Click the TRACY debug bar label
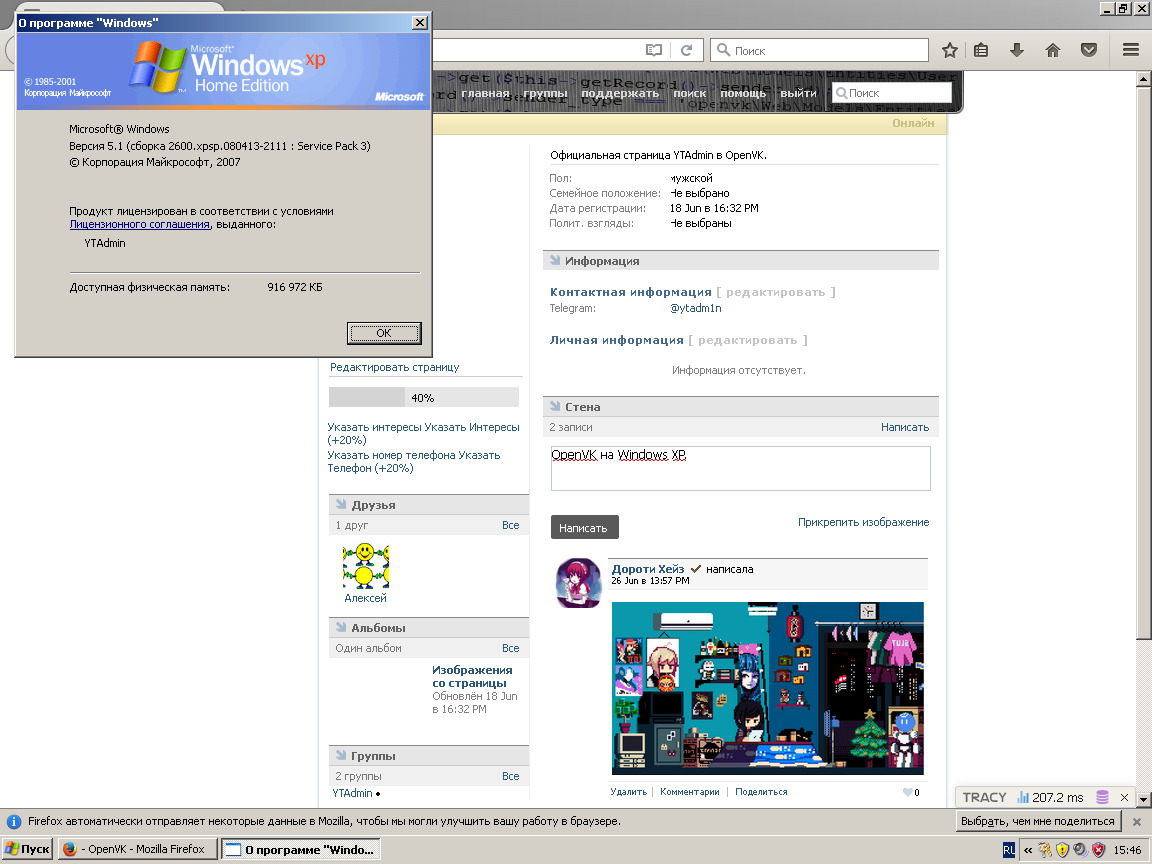The width and height of the screenshot is (1152, 864). [x=984, y=797]
